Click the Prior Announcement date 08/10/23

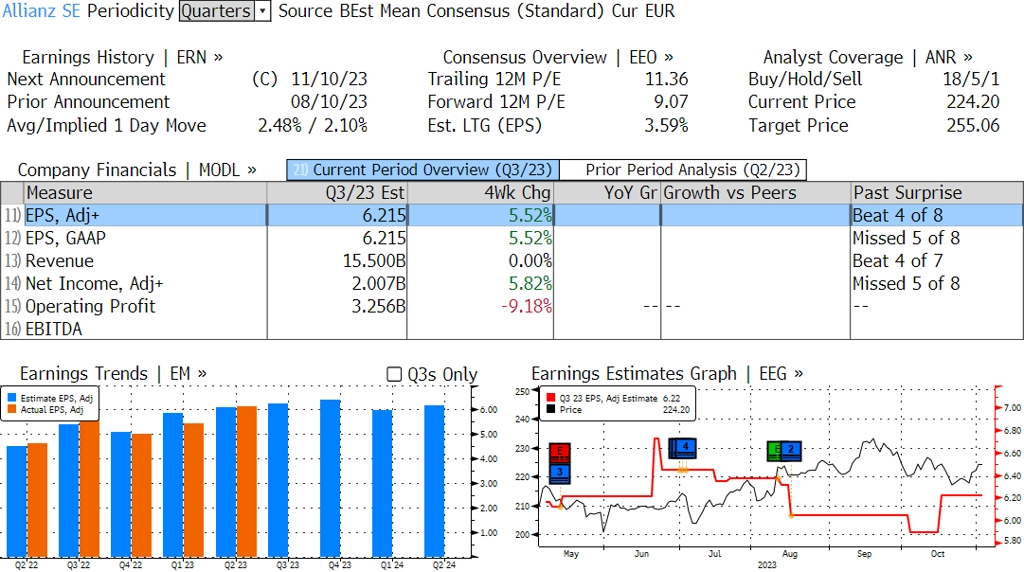tap(329, 102)
